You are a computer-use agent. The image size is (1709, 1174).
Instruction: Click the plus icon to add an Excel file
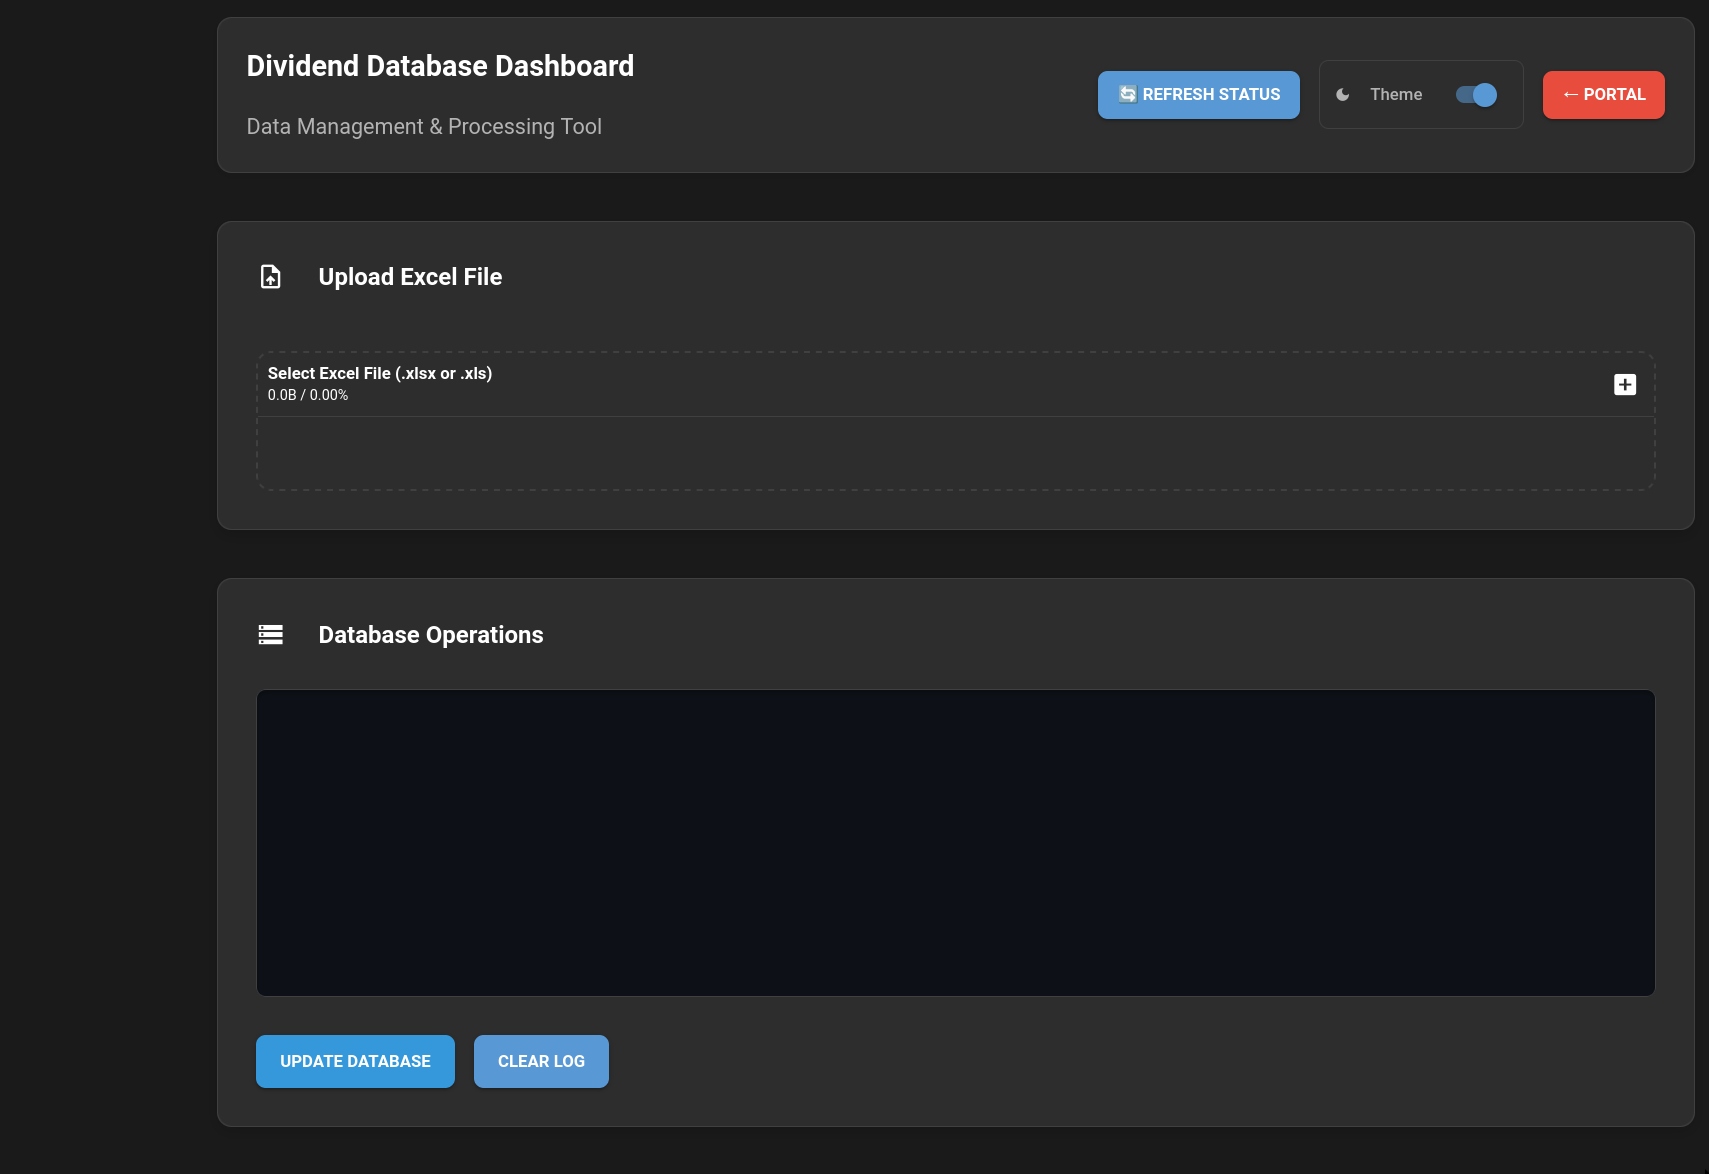click(1625, 384)
